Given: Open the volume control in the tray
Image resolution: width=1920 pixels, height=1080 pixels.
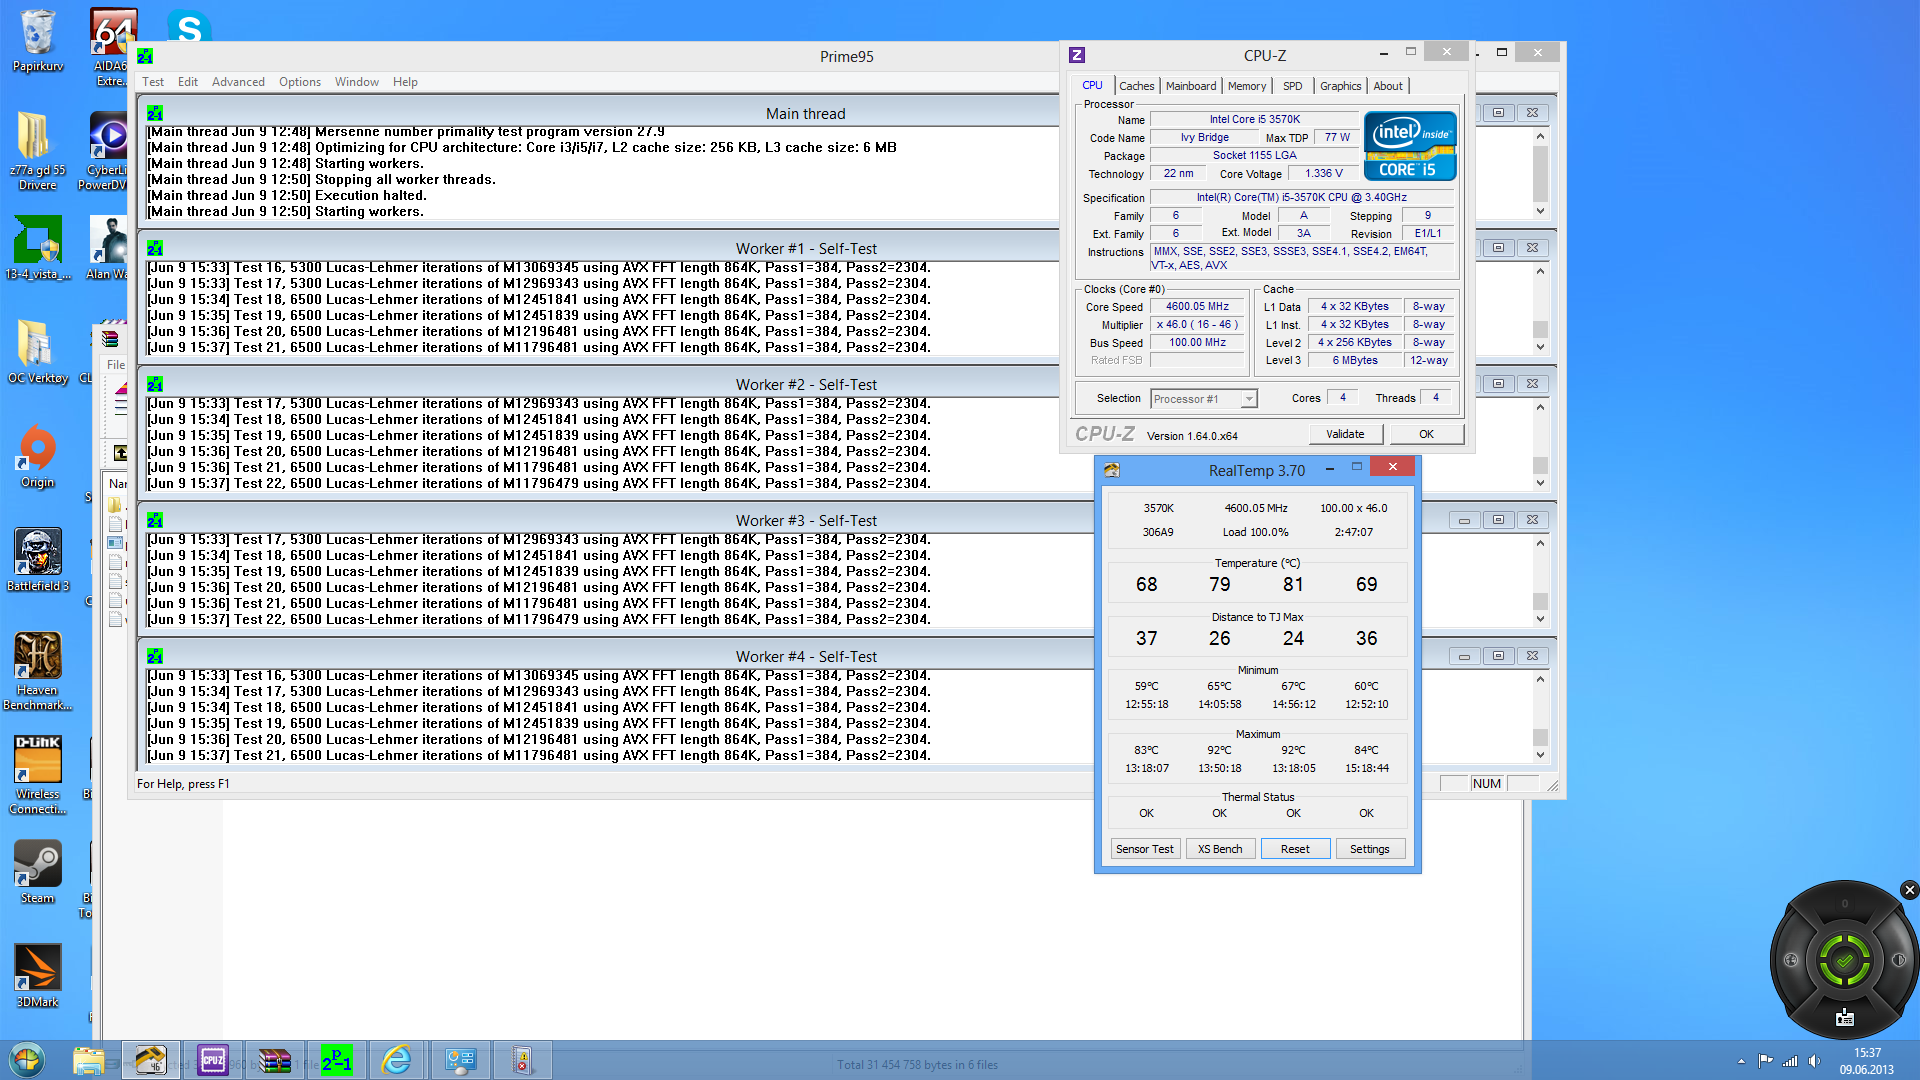Looking at the screenshot, I should (1815, 1061).
